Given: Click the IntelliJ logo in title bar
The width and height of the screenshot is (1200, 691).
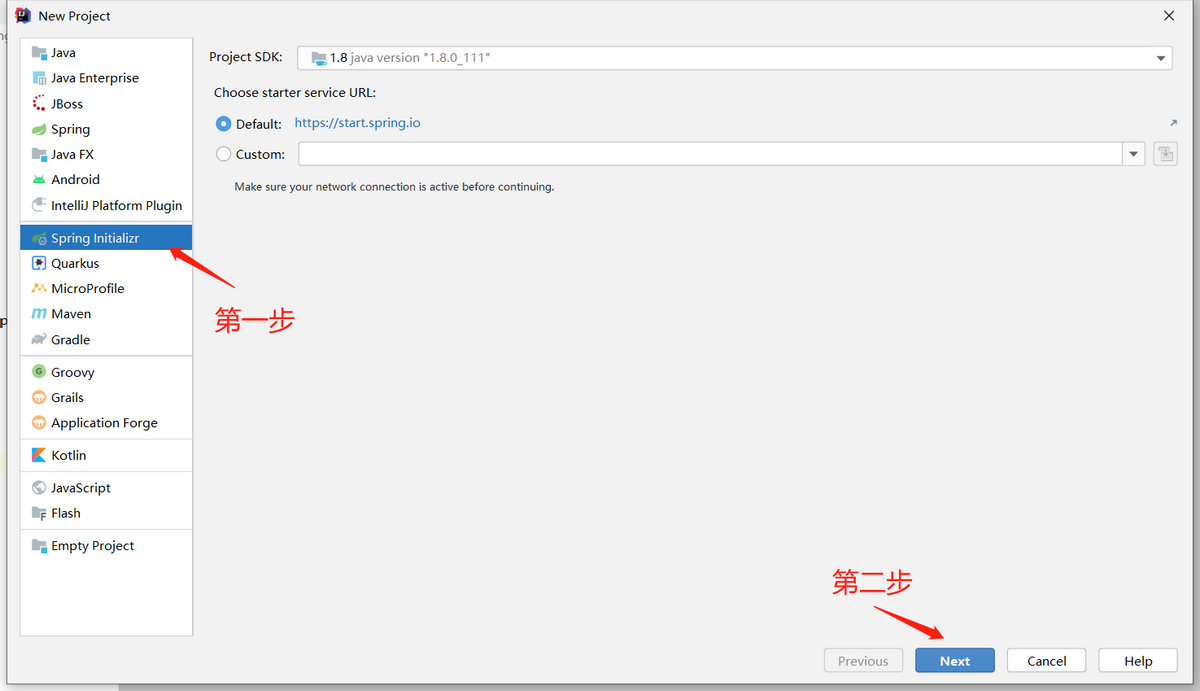Looking at the screenshot, I should pyautogui.click(x=23, y=15).
